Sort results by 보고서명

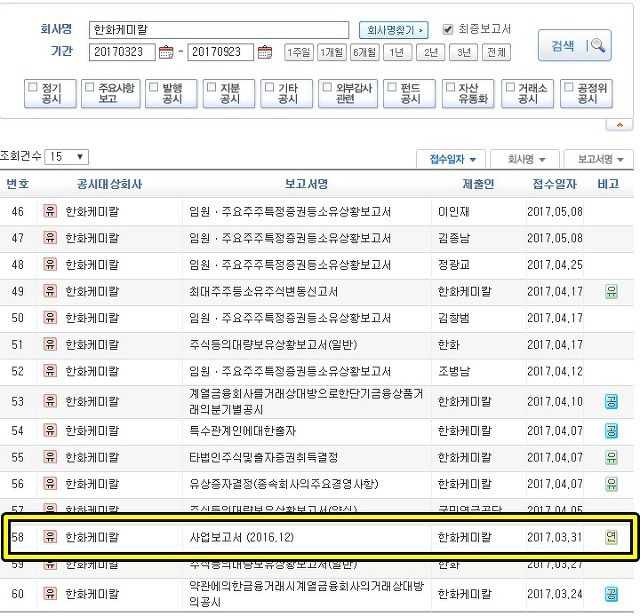click(599, 159)
